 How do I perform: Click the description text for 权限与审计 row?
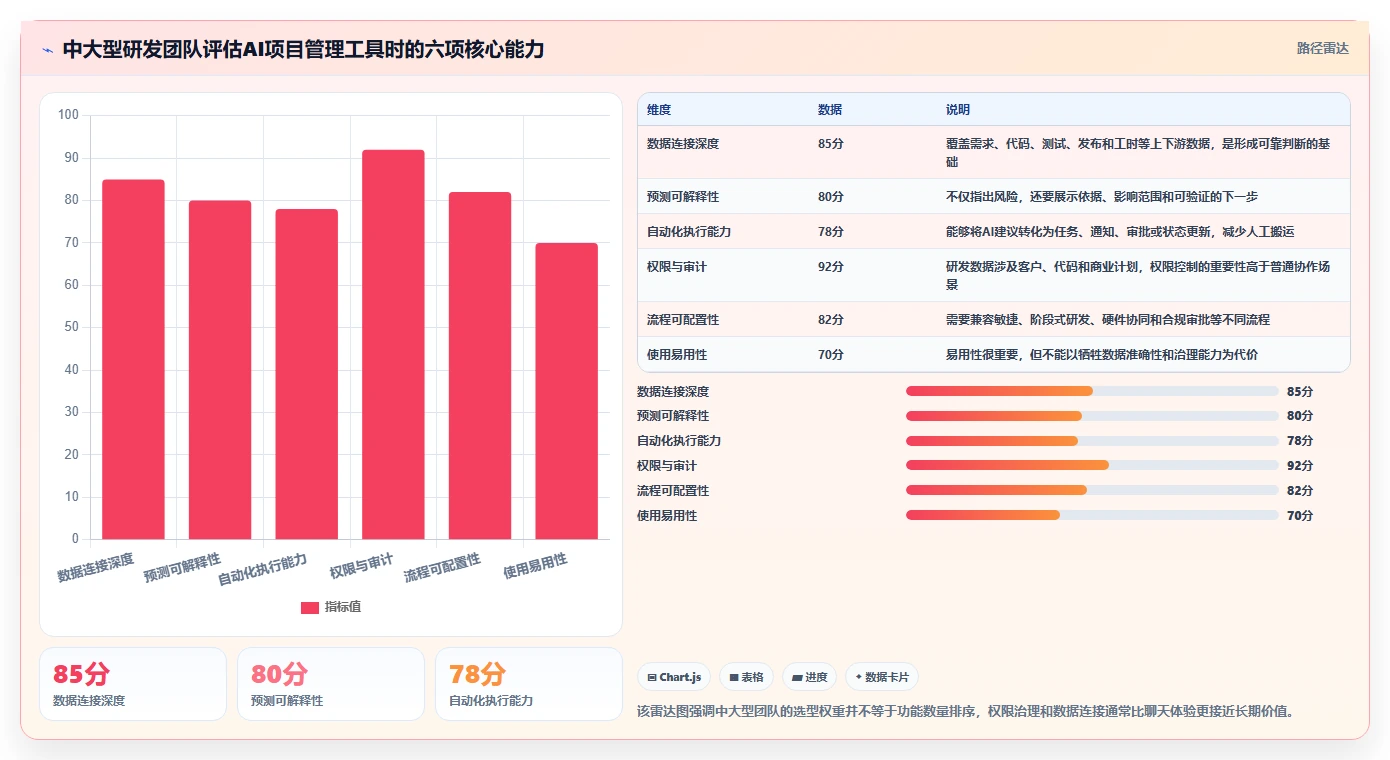(x=1138, y=276)
